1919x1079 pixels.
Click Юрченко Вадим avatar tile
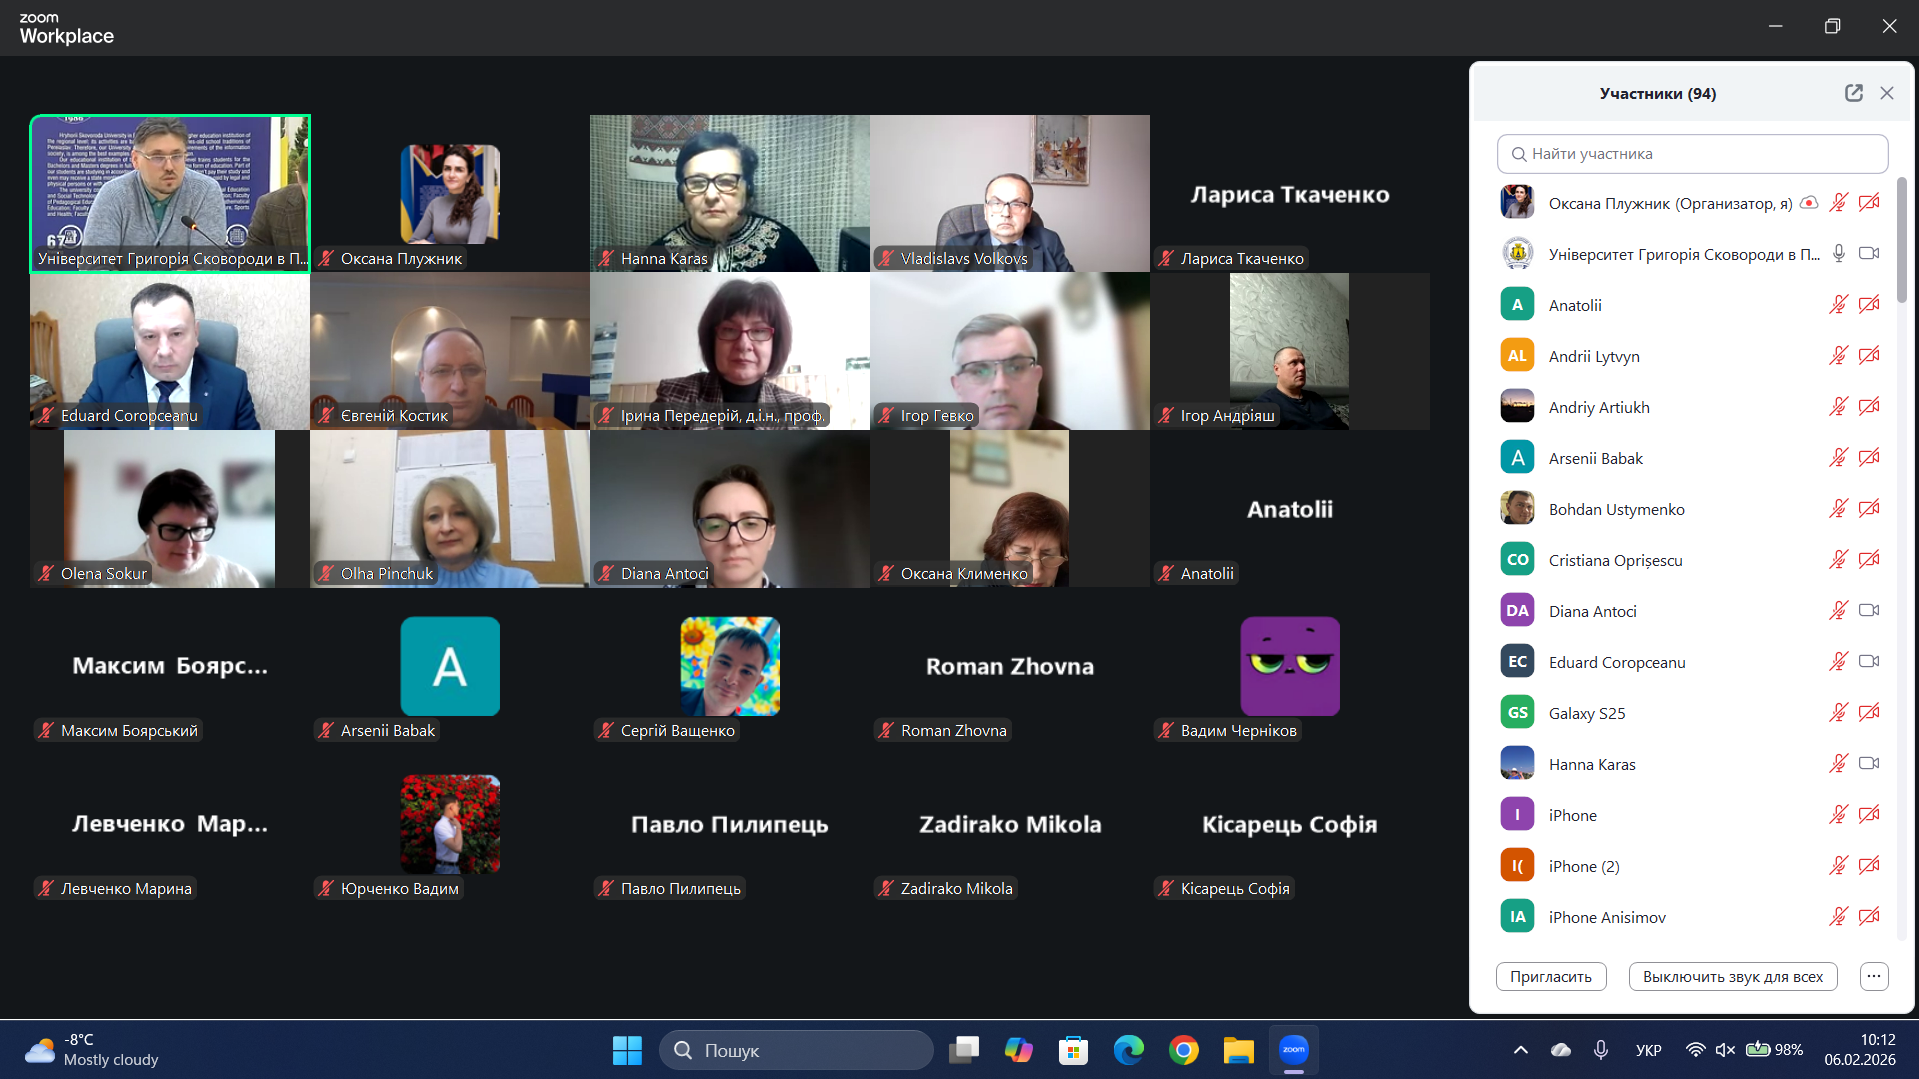tap(450, 824)
